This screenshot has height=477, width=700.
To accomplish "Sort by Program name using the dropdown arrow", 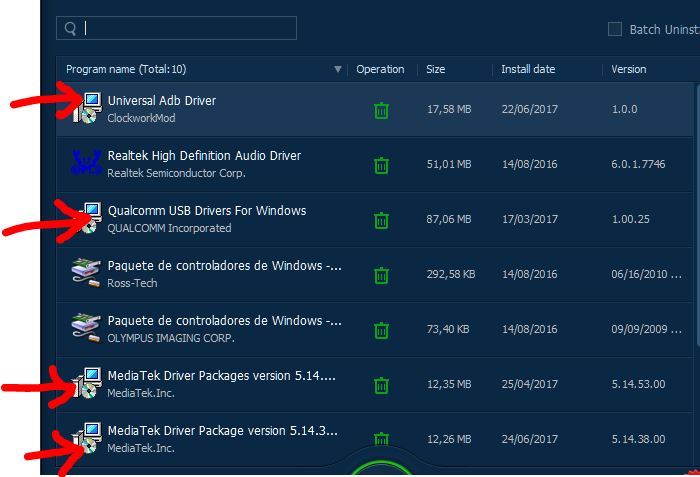I will (338, 69).
